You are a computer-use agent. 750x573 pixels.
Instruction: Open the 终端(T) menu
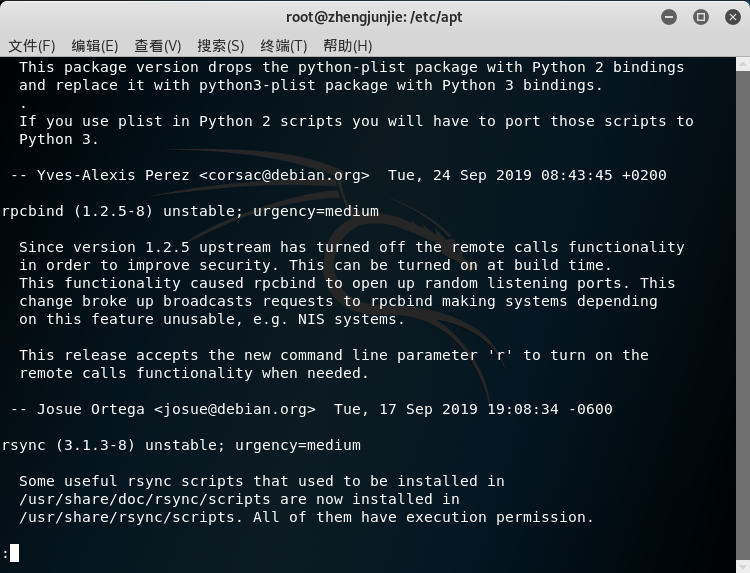(x=284, y=46)
